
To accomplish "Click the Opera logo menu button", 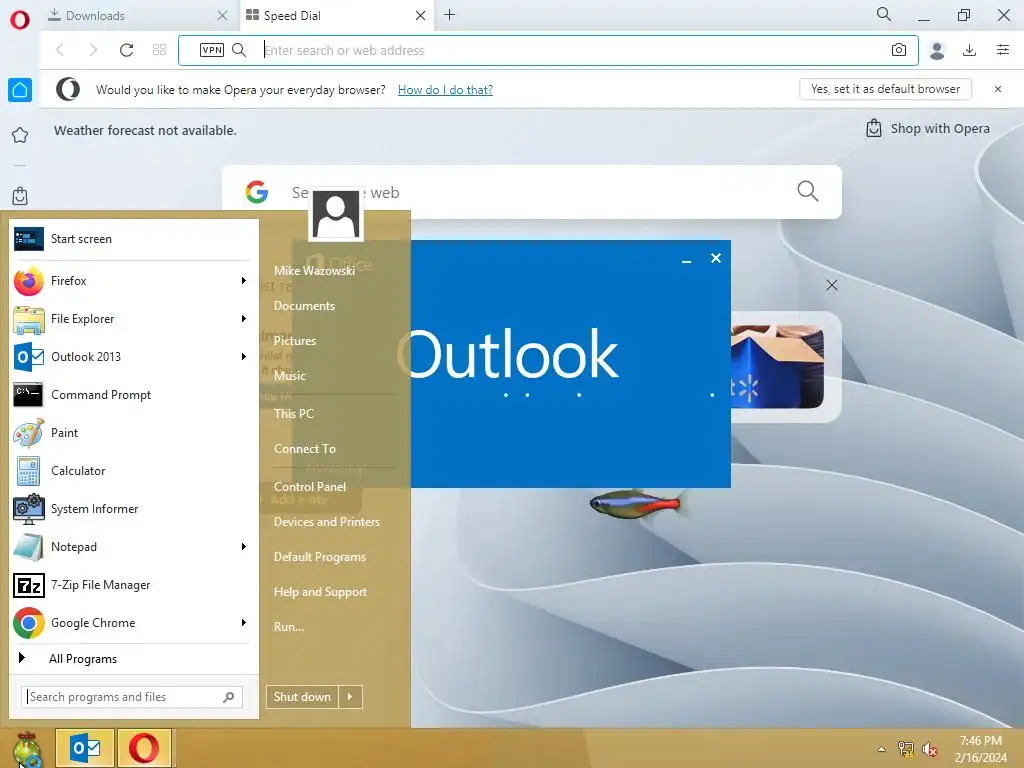I will click(x=20, y=20).
